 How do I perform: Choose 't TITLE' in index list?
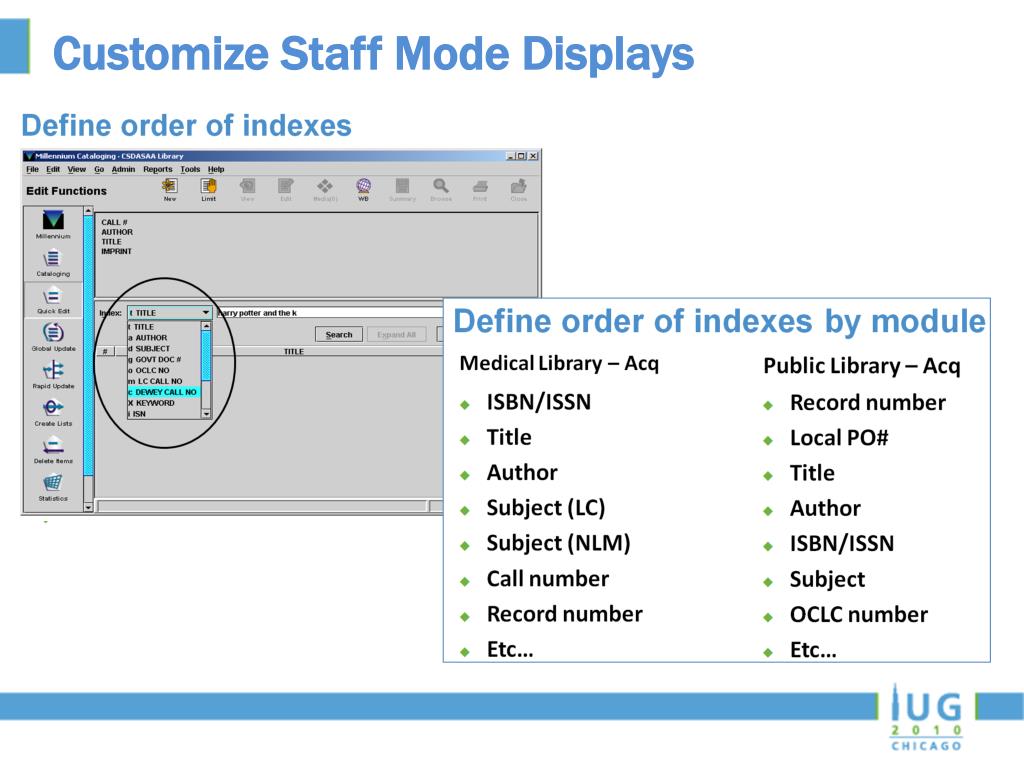[164, 327]
